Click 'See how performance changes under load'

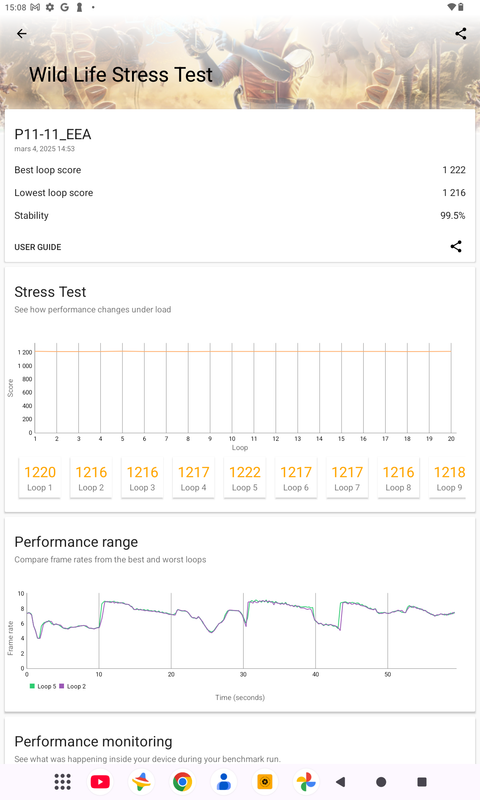pos(92,310)
